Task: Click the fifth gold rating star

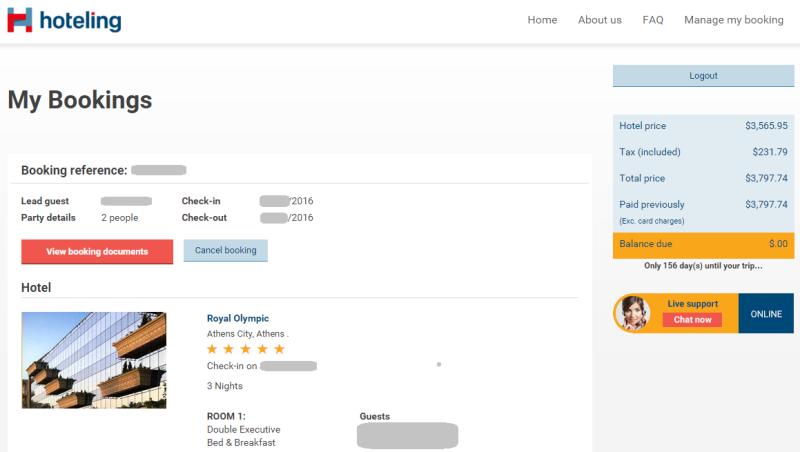Action: click(279, 349)
